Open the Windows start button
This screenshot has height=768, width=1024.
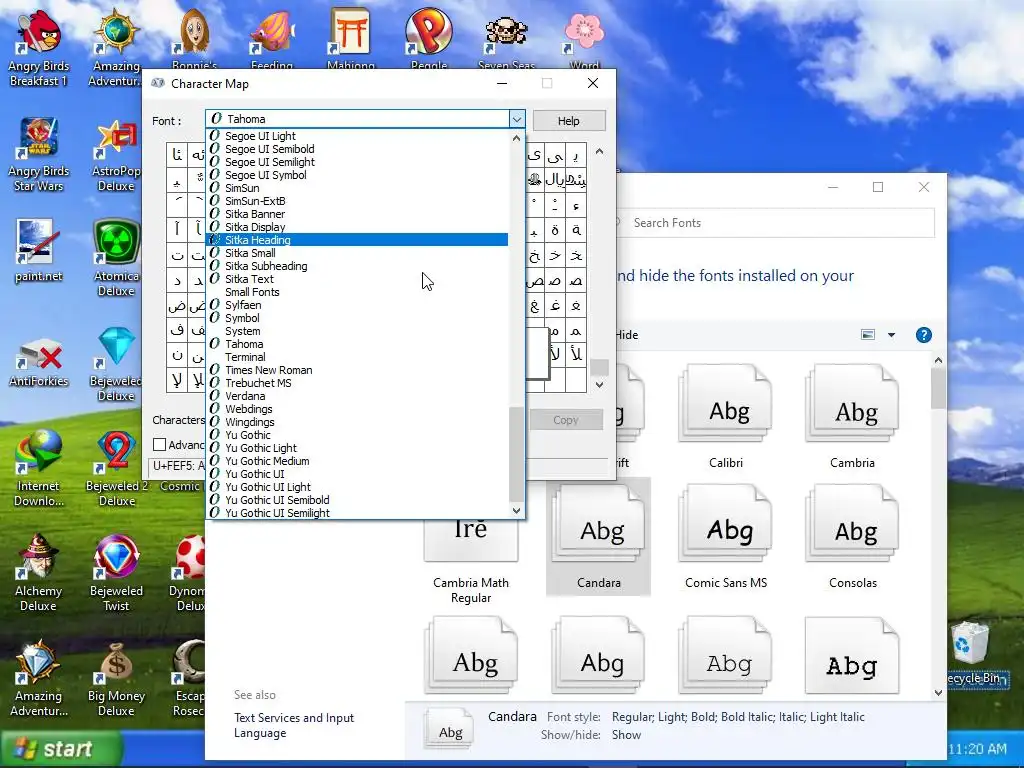(61, 748)
